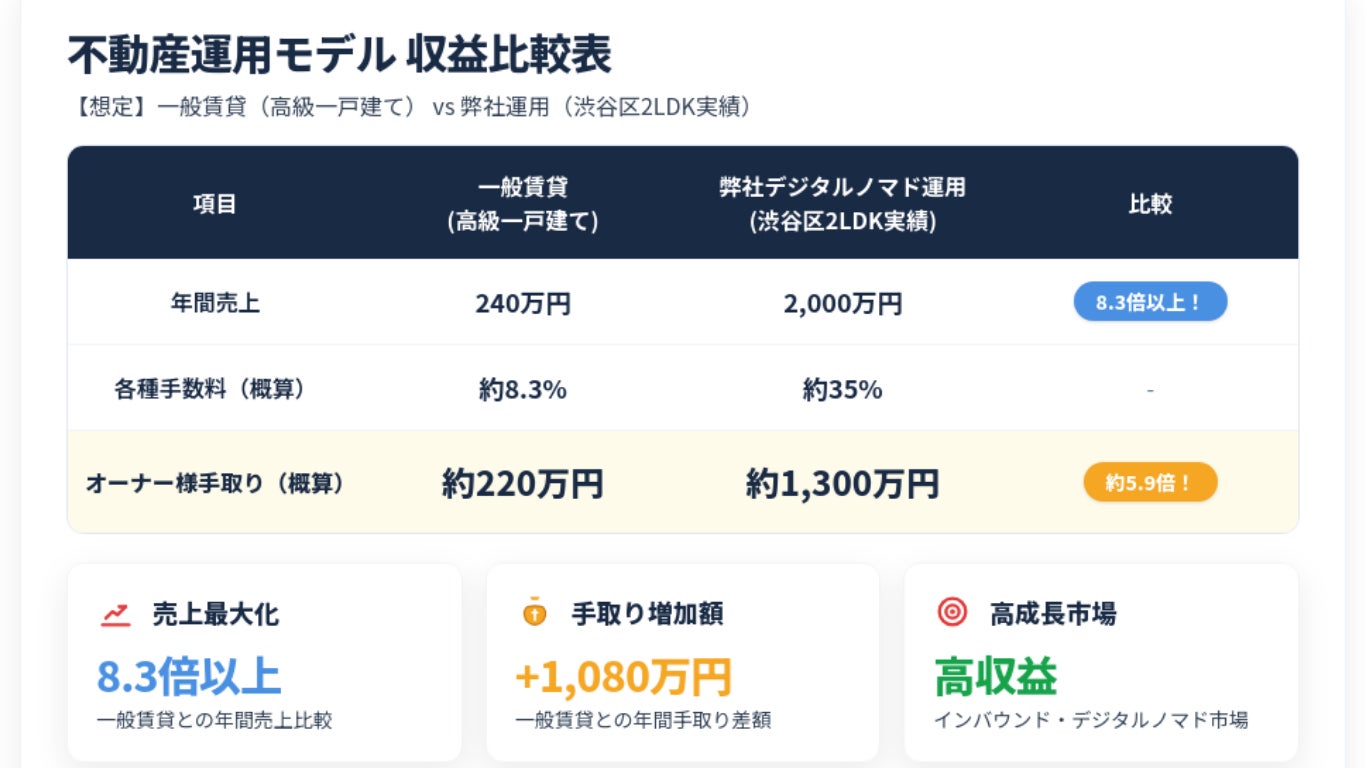Select the オーナー様手取り（概算） row label

215,483
